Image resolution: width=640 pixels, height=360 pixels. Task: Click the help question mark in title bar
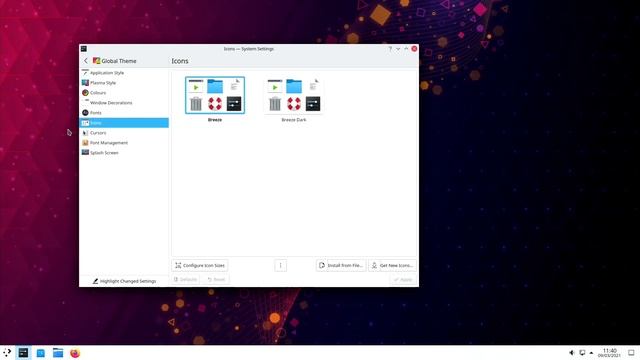coord(390,49)
